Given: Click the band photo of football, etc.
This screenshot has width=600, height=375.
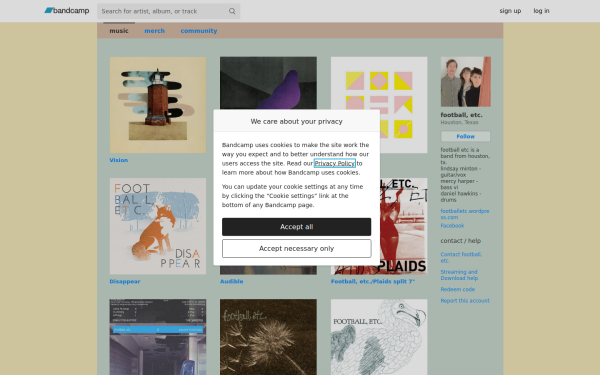Looking at the screenshot, I should tap(465, 82).
